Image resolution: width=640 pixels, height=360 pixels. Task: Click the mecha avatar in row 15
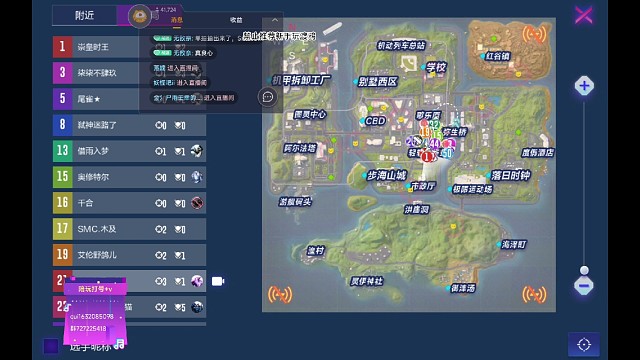pos(197,177)
